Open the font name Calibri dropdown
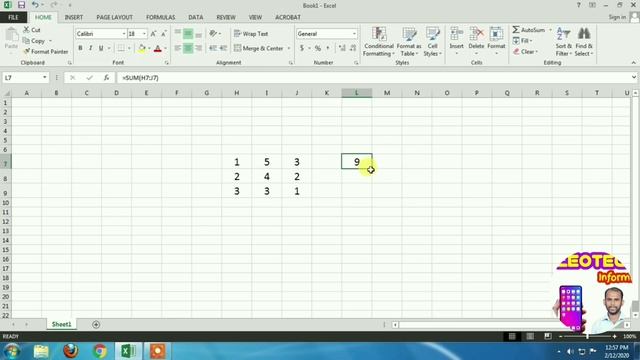Image resolution: width=640 pixels, height=360 pixels. [124, 34]
